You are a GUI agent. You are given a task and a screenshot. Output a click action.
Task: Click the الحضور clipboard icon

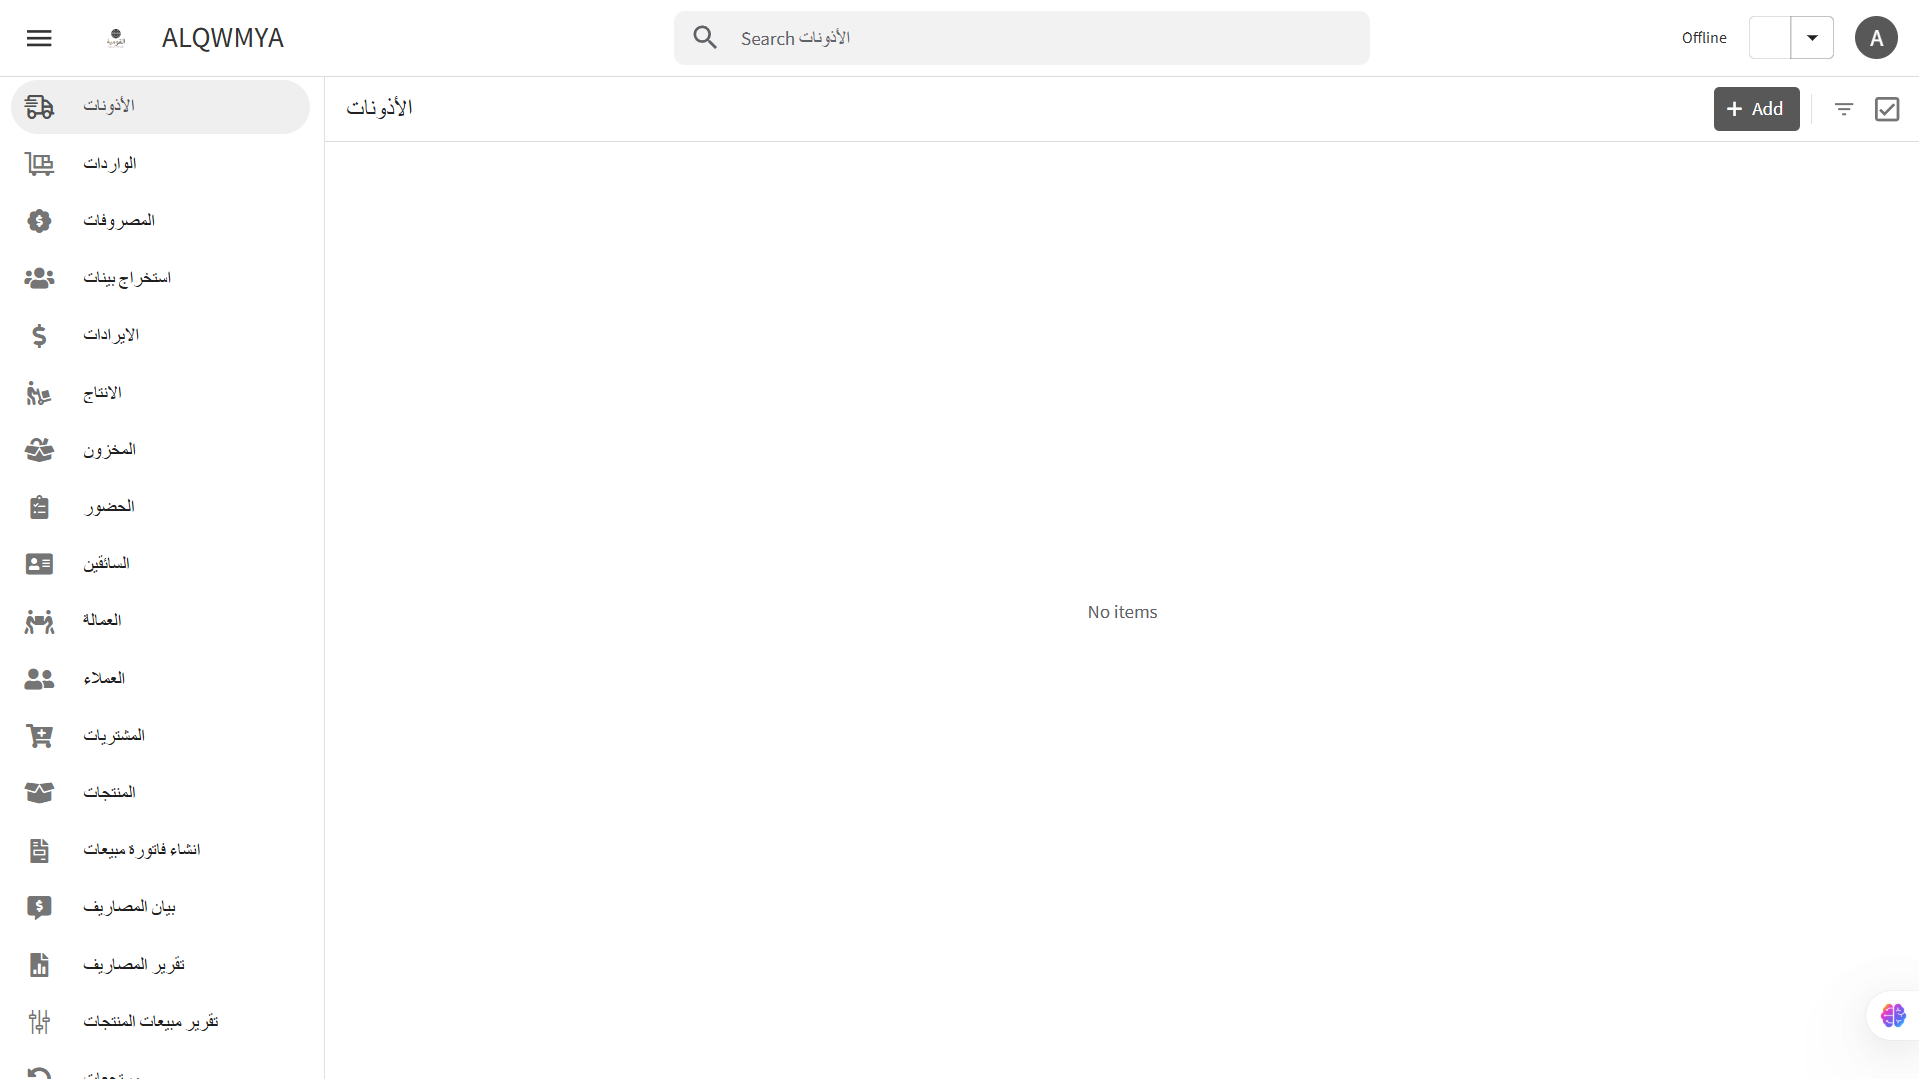[39, 508]
